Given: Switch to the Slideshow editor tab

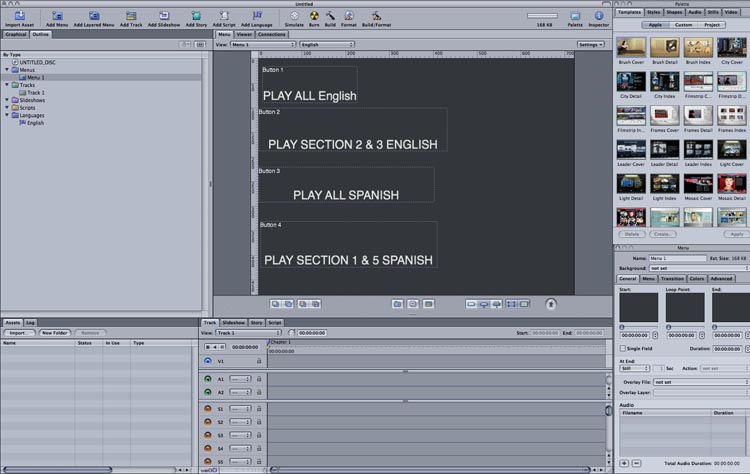Looking at the screenshot, I should (233, 323).
